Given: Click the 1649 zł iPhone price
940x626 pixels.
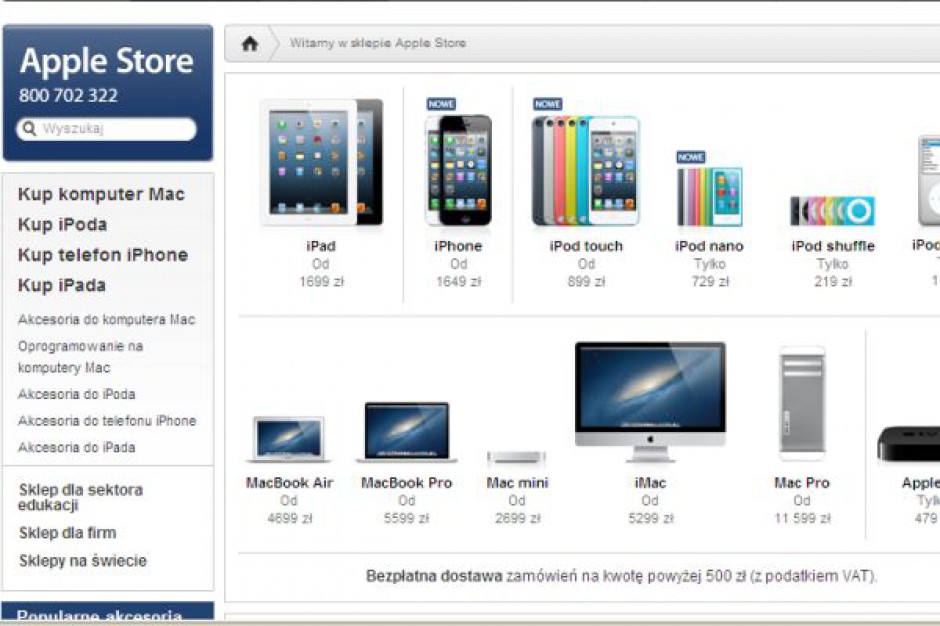Looking at the screenshot, I should [x=458, y=282].
